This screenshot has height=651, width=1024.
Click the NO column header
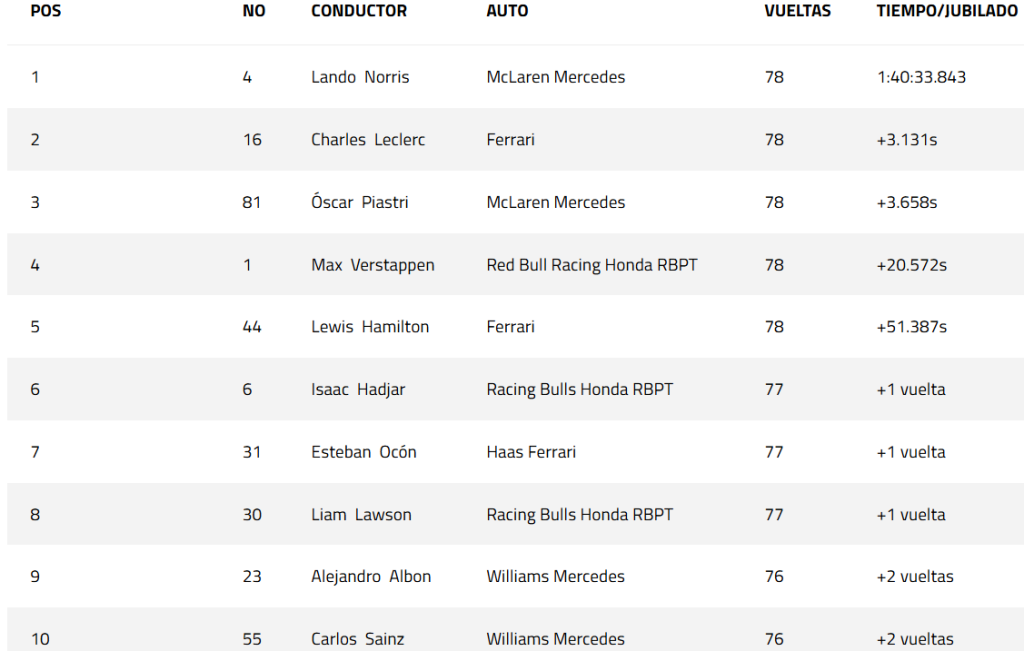(x=254, y=12)
